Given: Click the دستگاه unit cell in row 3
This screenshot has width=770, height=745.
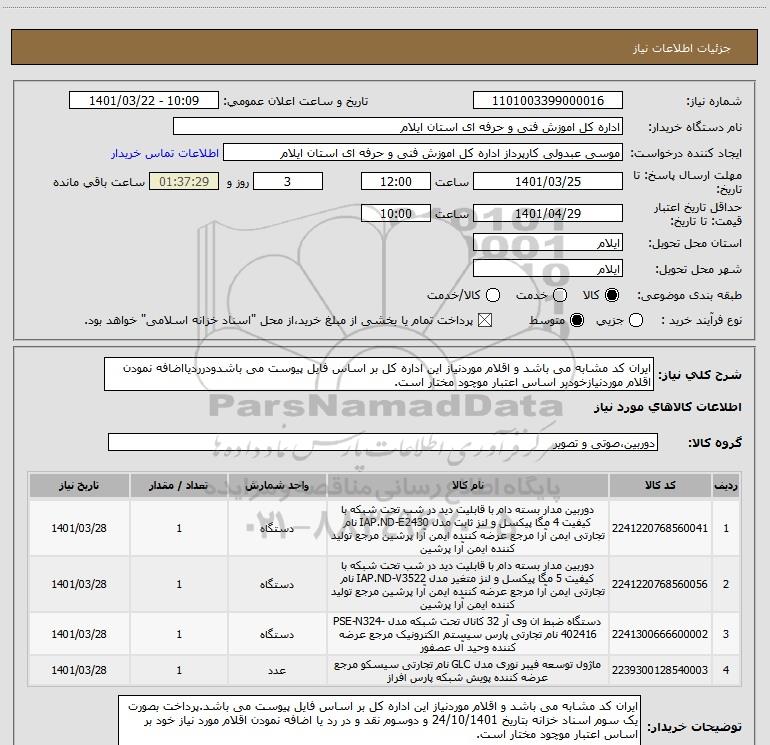Looking at the screenshot, I should (277, 634).
